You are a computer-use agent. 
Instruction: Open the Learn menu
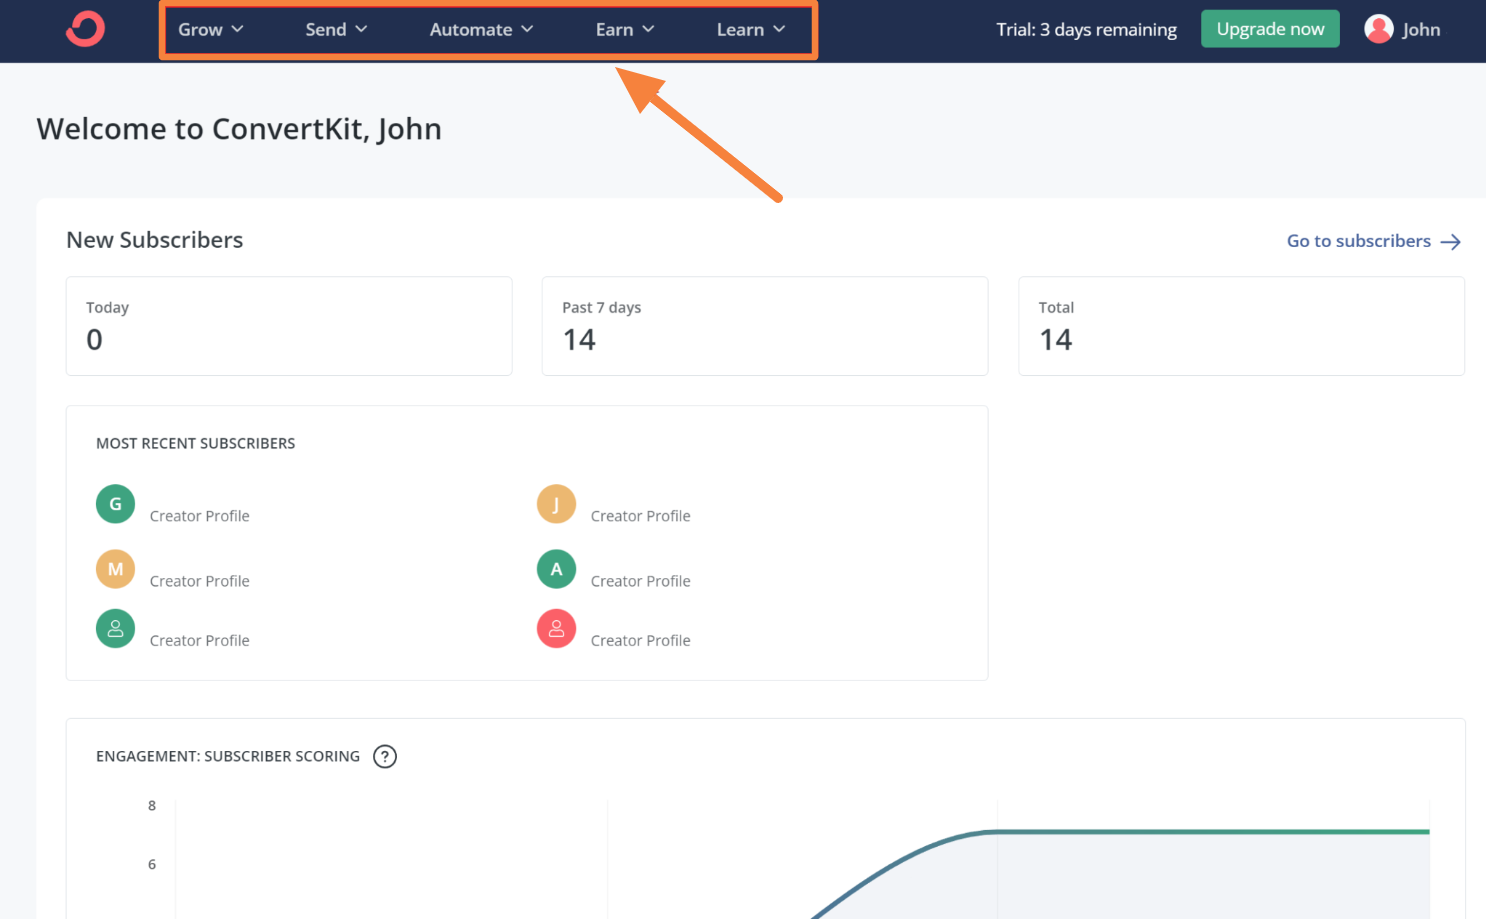751,30
